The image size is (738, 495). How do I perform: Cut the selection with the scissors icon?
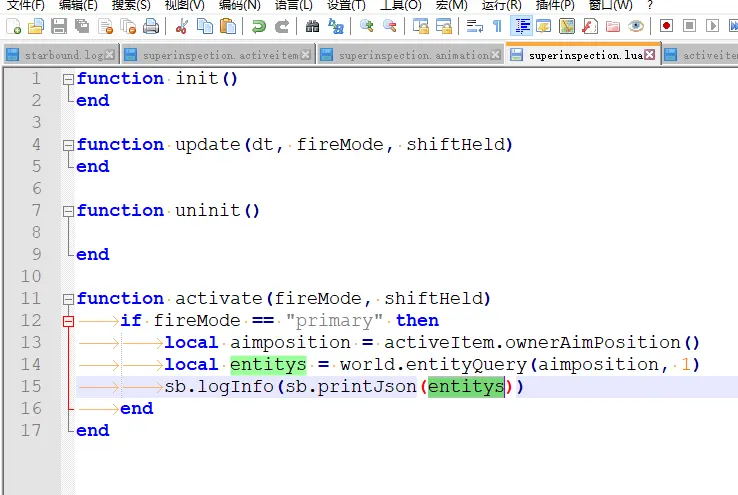coord(182,26)
